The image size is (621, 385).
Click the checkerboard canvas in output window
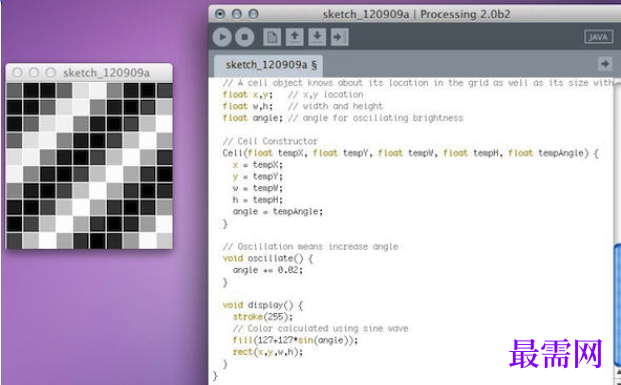(x=90, y=166)
